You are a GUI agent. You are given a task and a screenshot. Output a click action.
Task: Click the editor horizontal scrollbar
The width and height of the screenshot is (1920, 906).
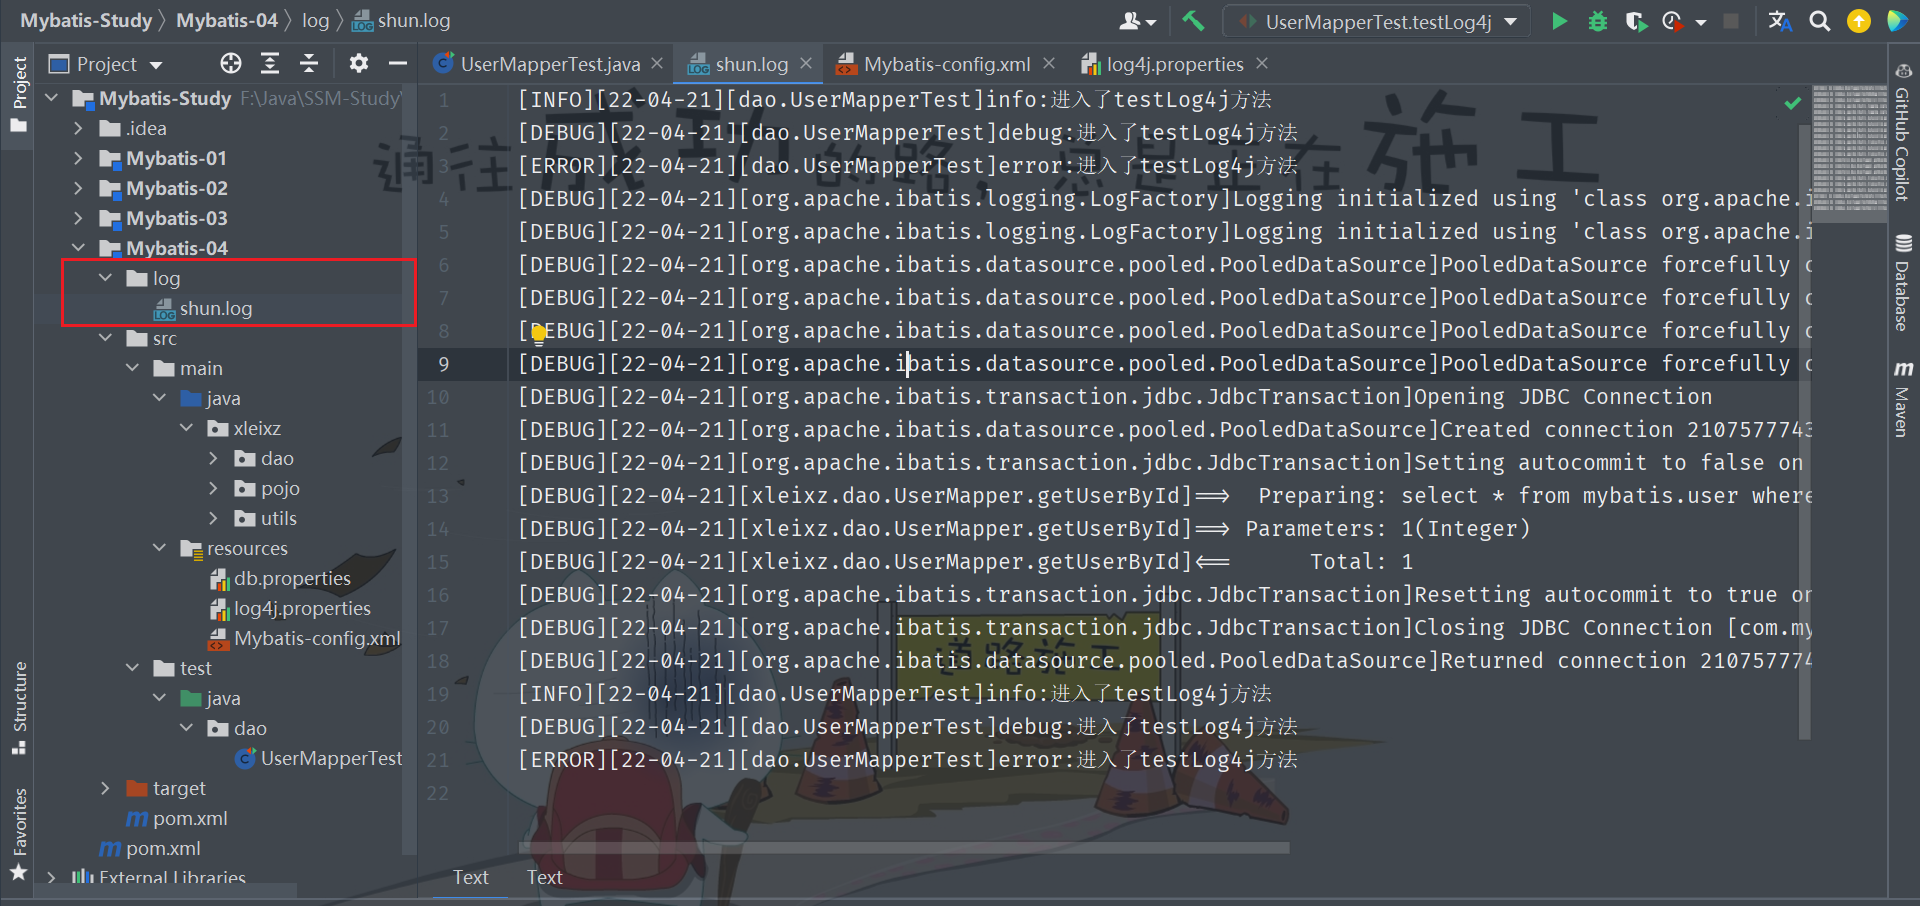pos(904,848)
